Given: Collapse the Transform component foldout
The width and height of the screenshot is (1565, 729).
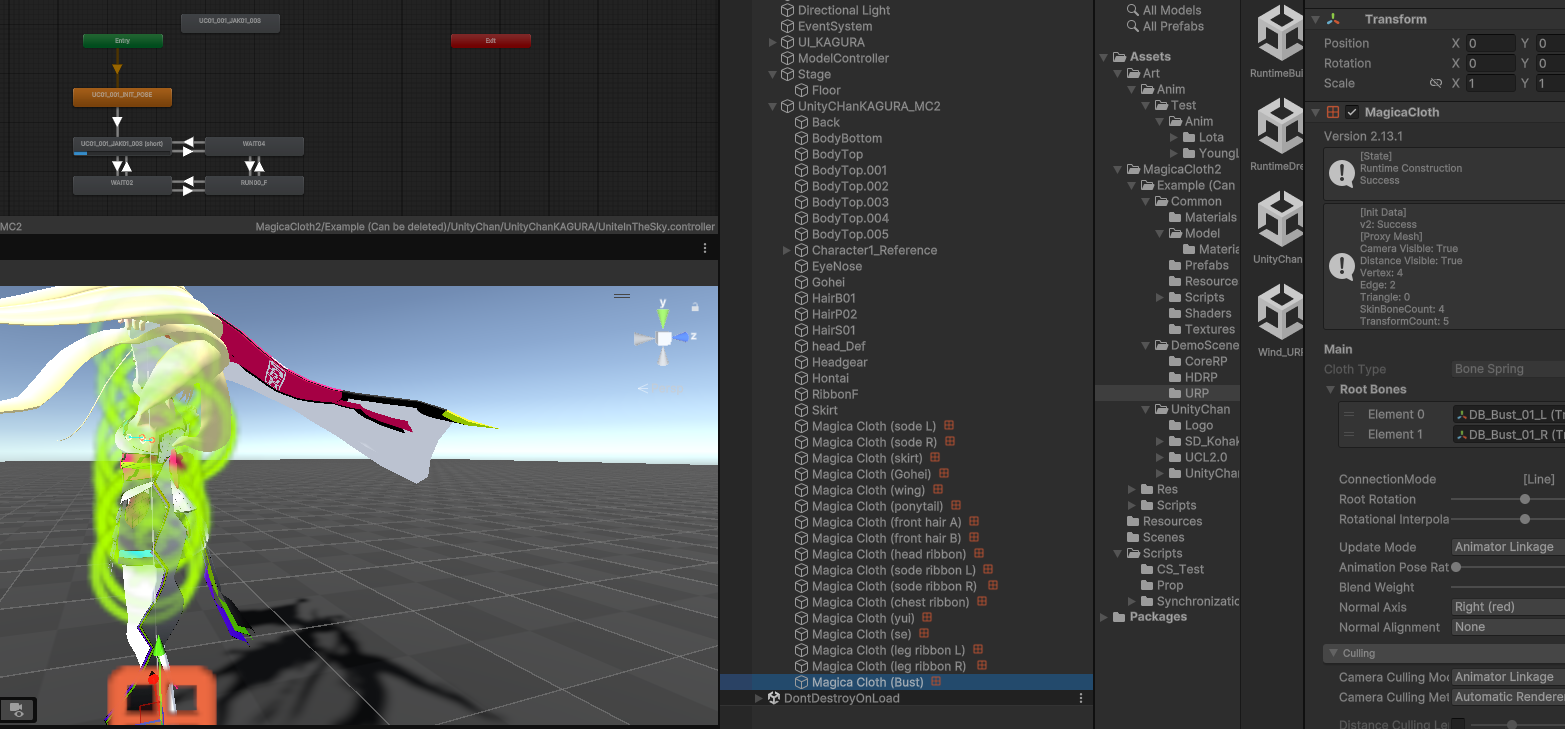Looking at the screenshot, I should tap(1314, 19).
